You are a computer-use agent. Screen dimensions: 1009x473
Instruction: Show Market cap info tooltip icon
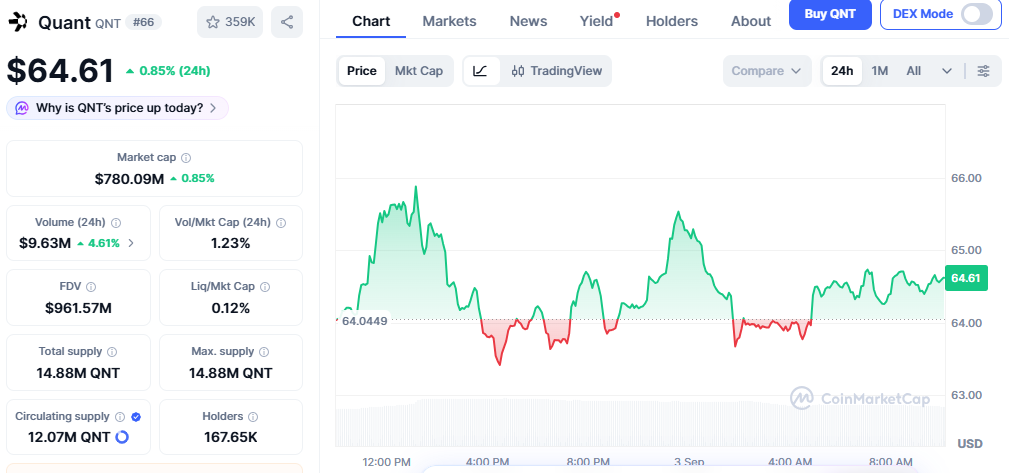(x=186, y=158)
